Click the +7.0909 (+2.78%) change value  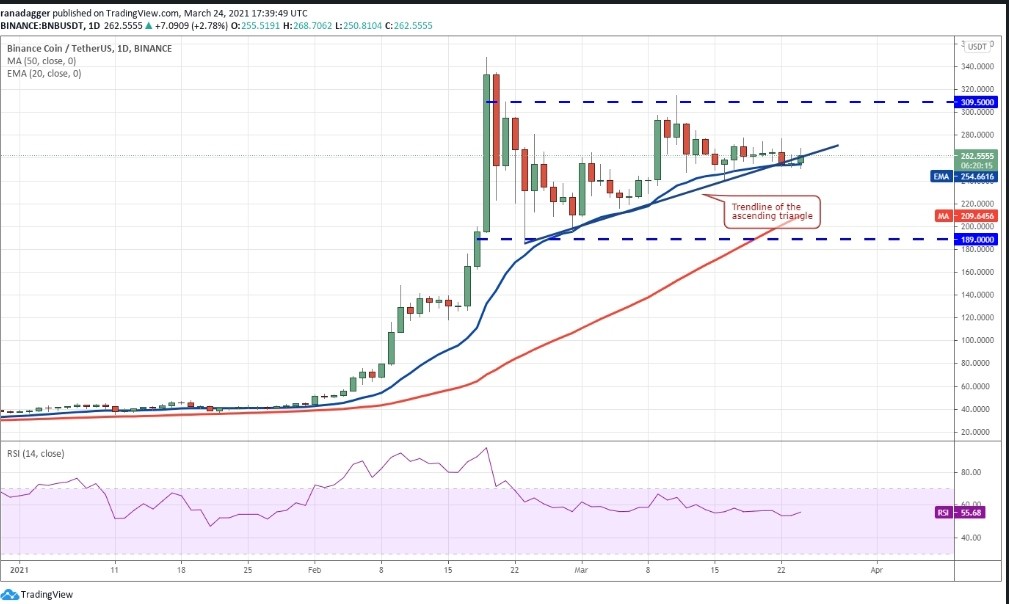(x=191, y=26)
